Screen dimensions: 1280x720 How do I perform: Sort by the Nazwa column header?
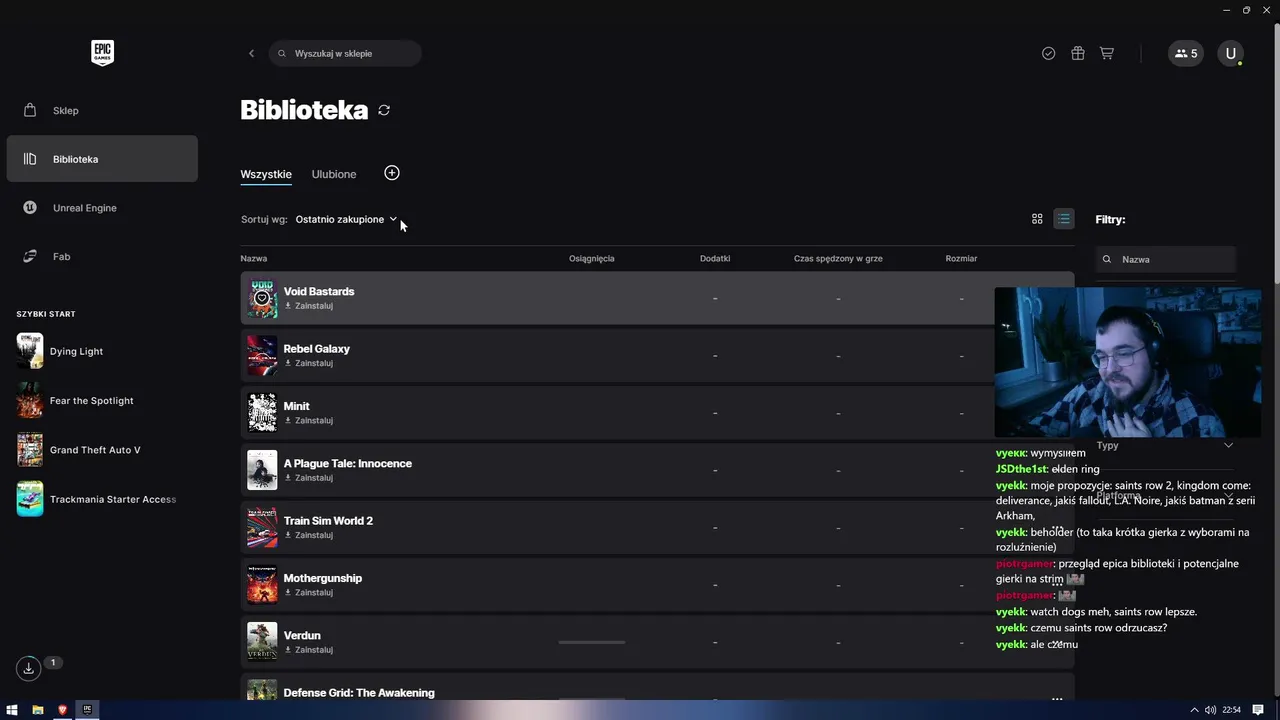point(254,258)
